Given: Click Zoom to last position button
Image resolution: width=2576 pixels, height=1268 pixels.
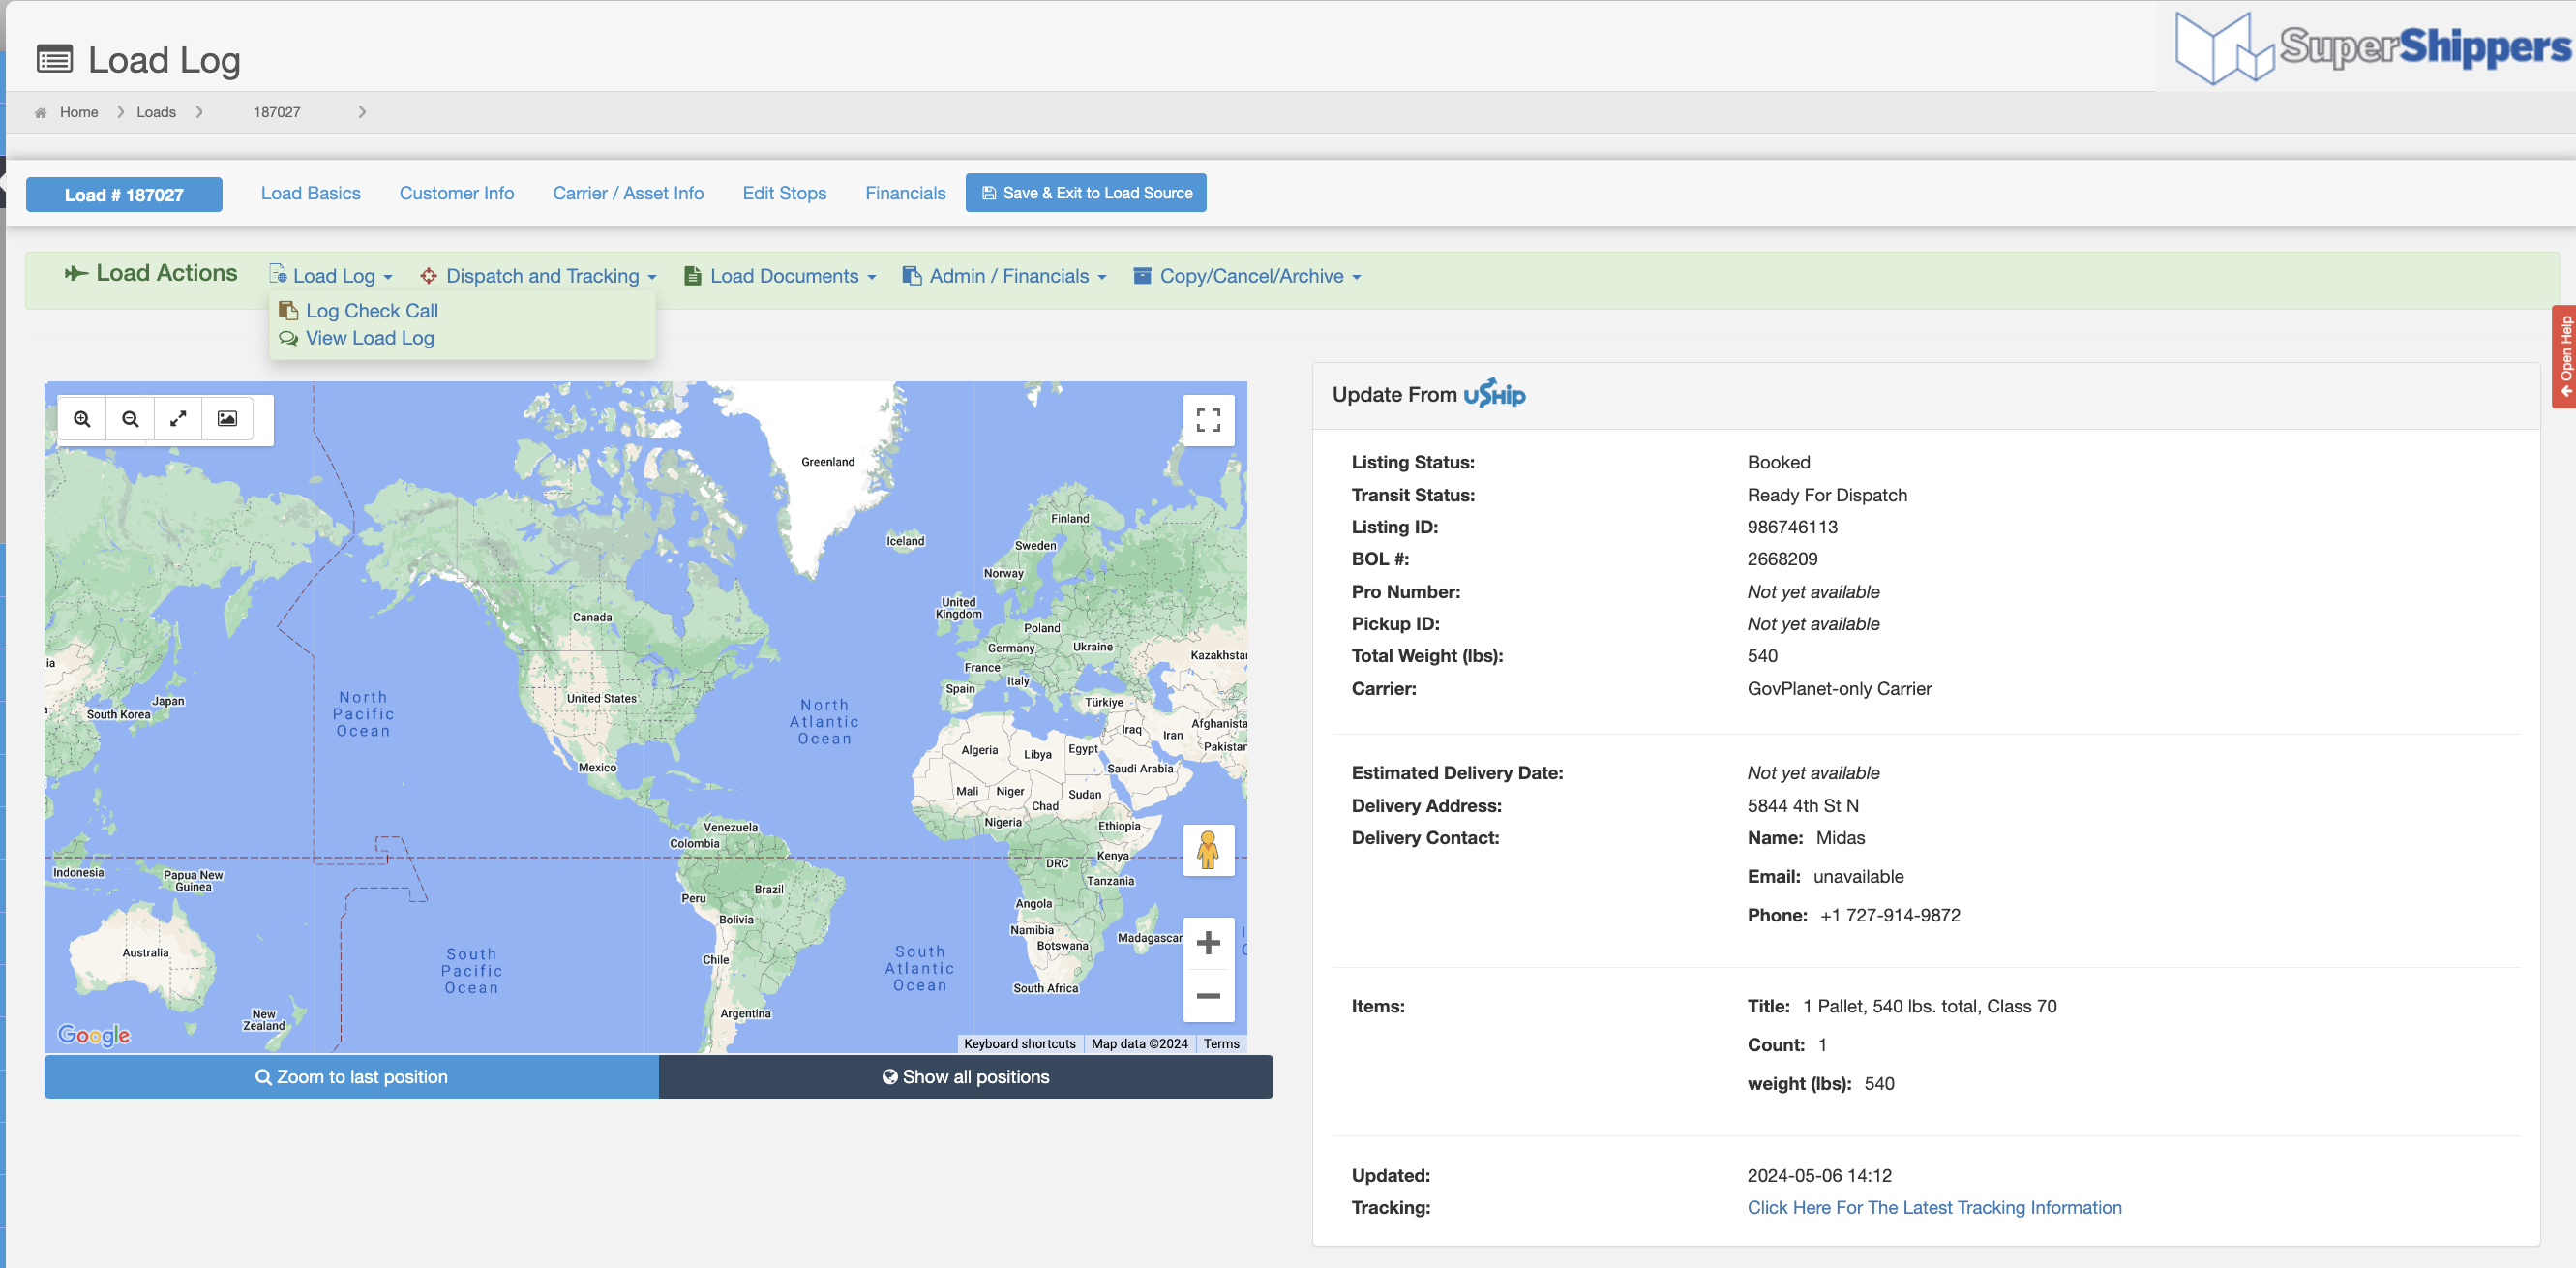Looking at the screenshot, I should pos(351,1077).
